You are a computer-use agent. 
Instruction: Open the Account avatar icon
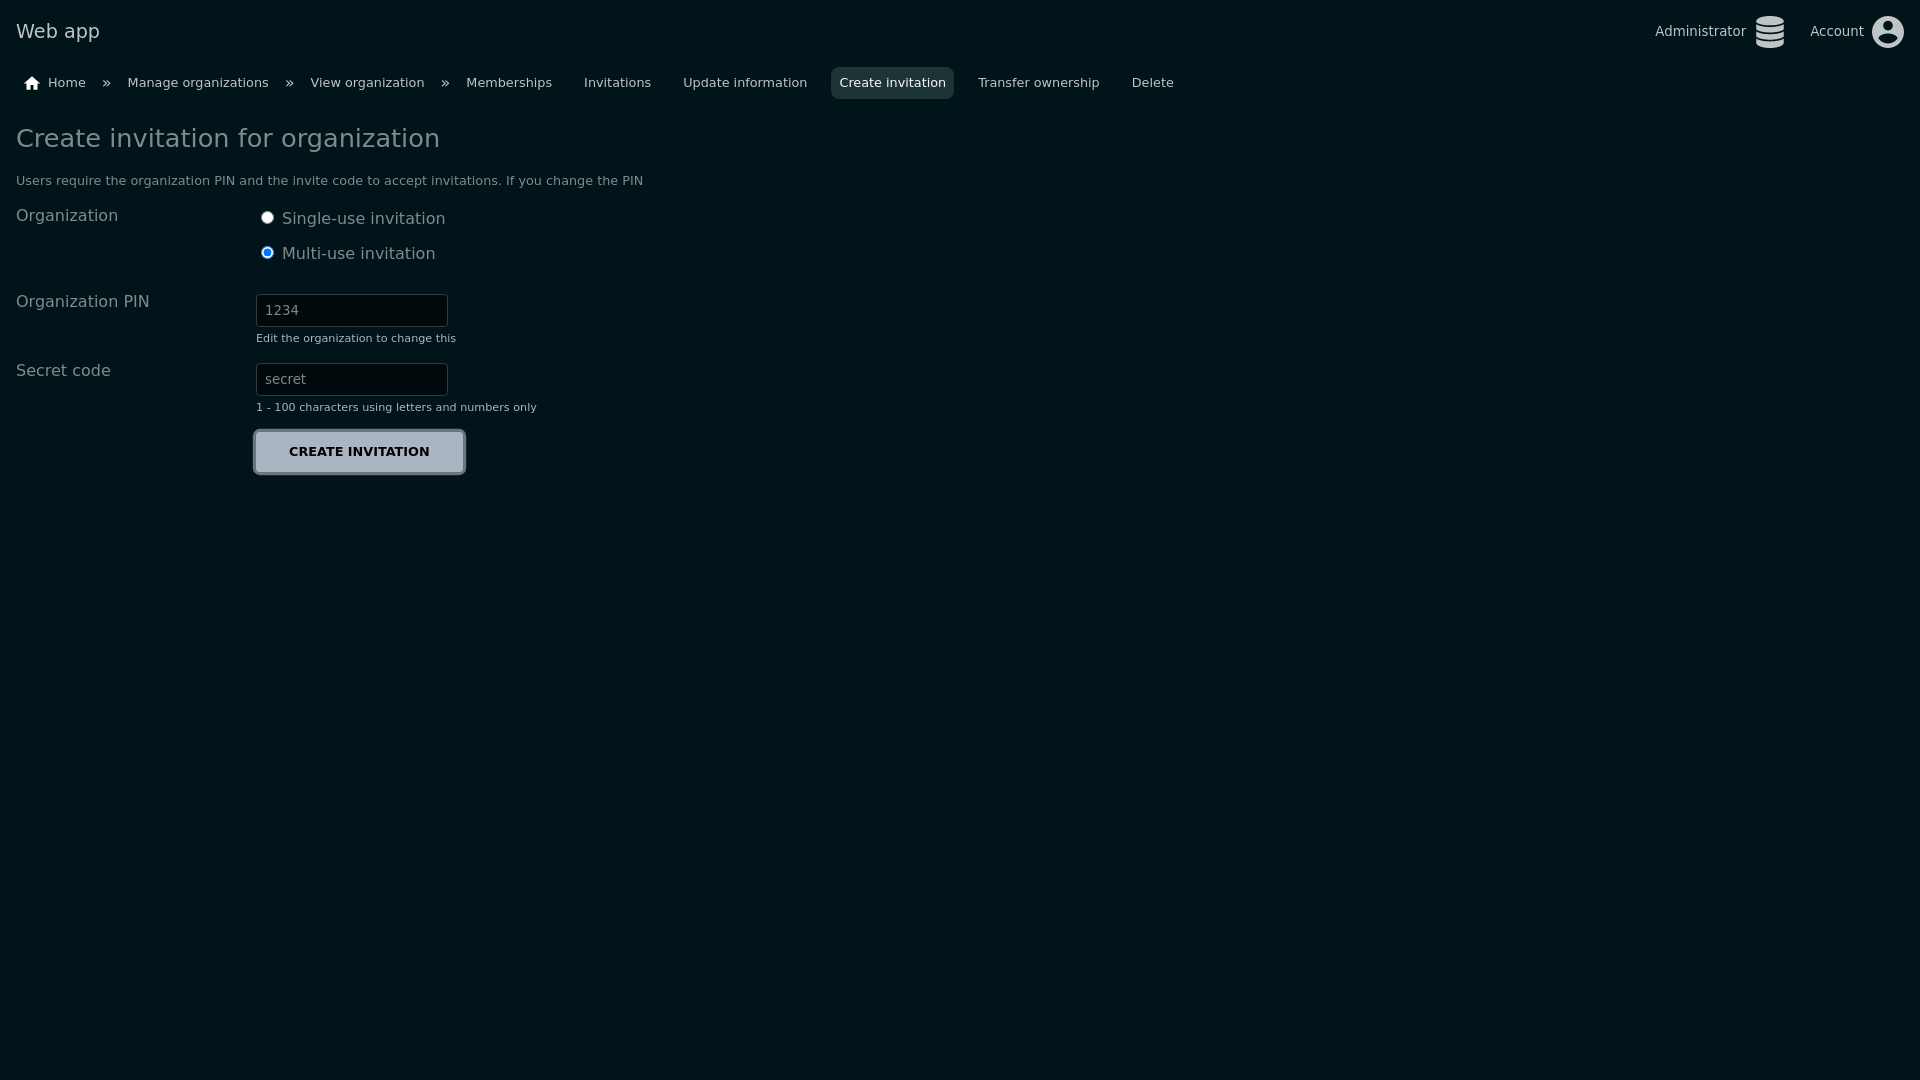[x=1887, y=32]
